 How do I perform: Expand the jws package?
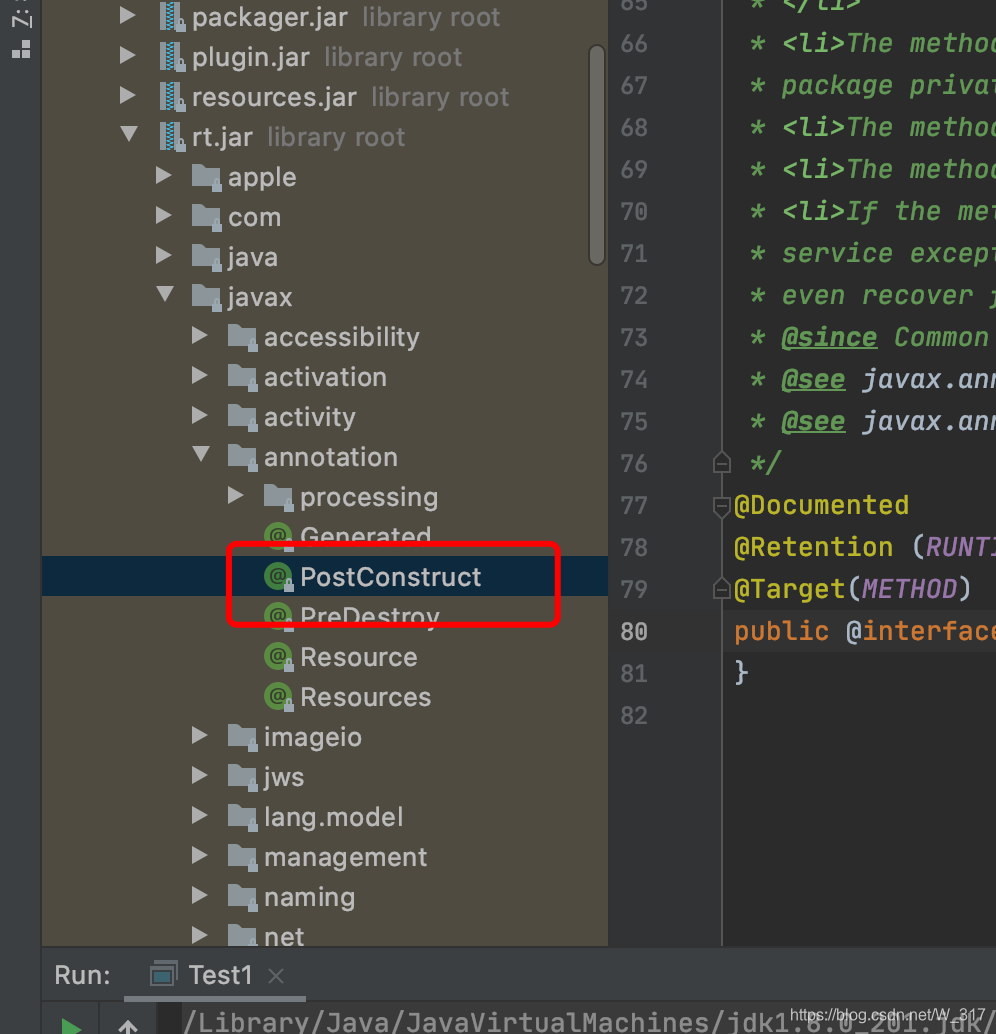(200, 776)
